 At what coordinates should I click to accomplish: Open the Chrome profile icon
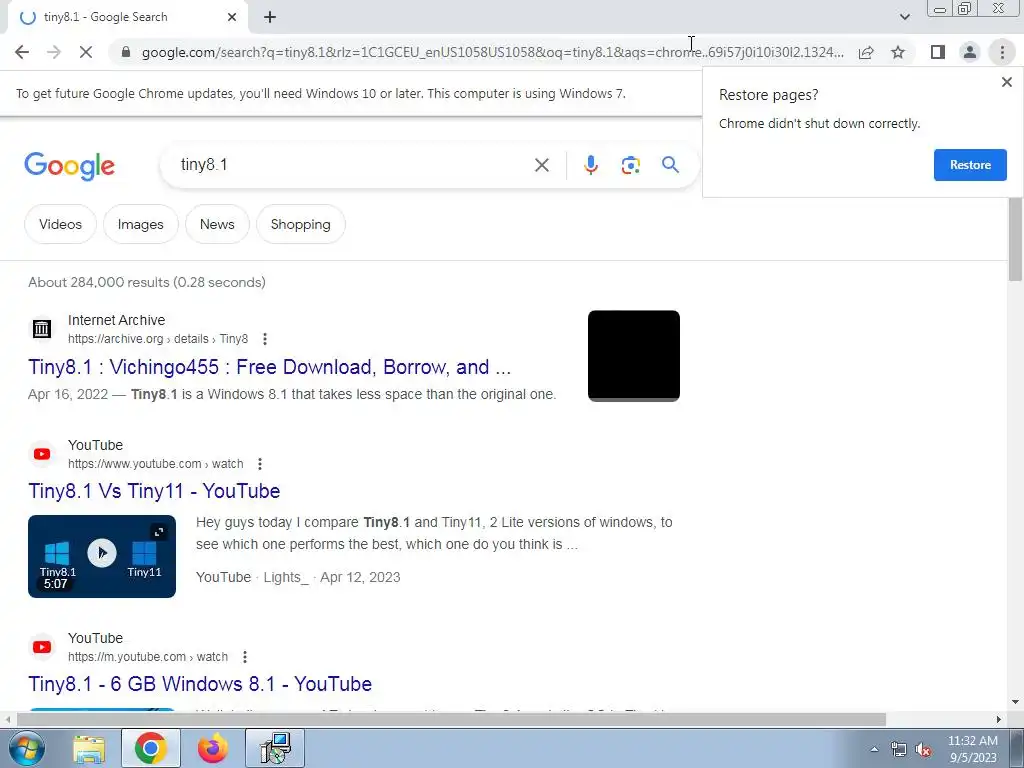pyautogui.click(x=970, y=52)
